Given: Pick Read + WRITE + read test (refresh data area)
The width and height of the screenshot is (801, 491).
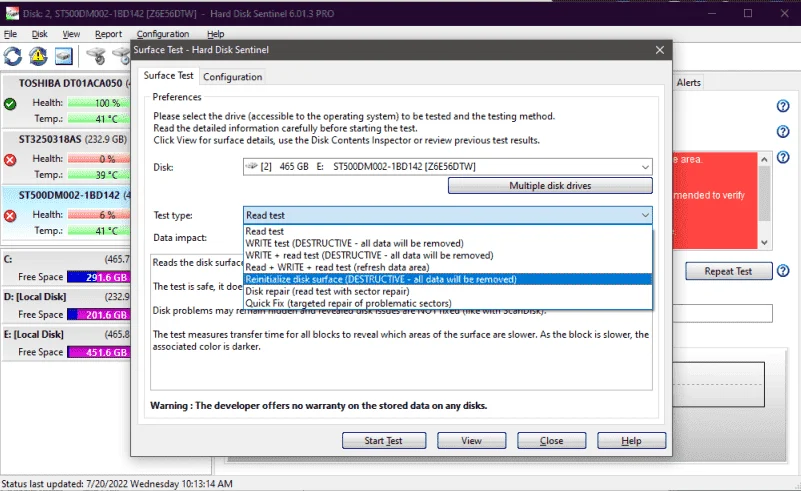Looking at the screenshot, I should [x=447, y=267].
